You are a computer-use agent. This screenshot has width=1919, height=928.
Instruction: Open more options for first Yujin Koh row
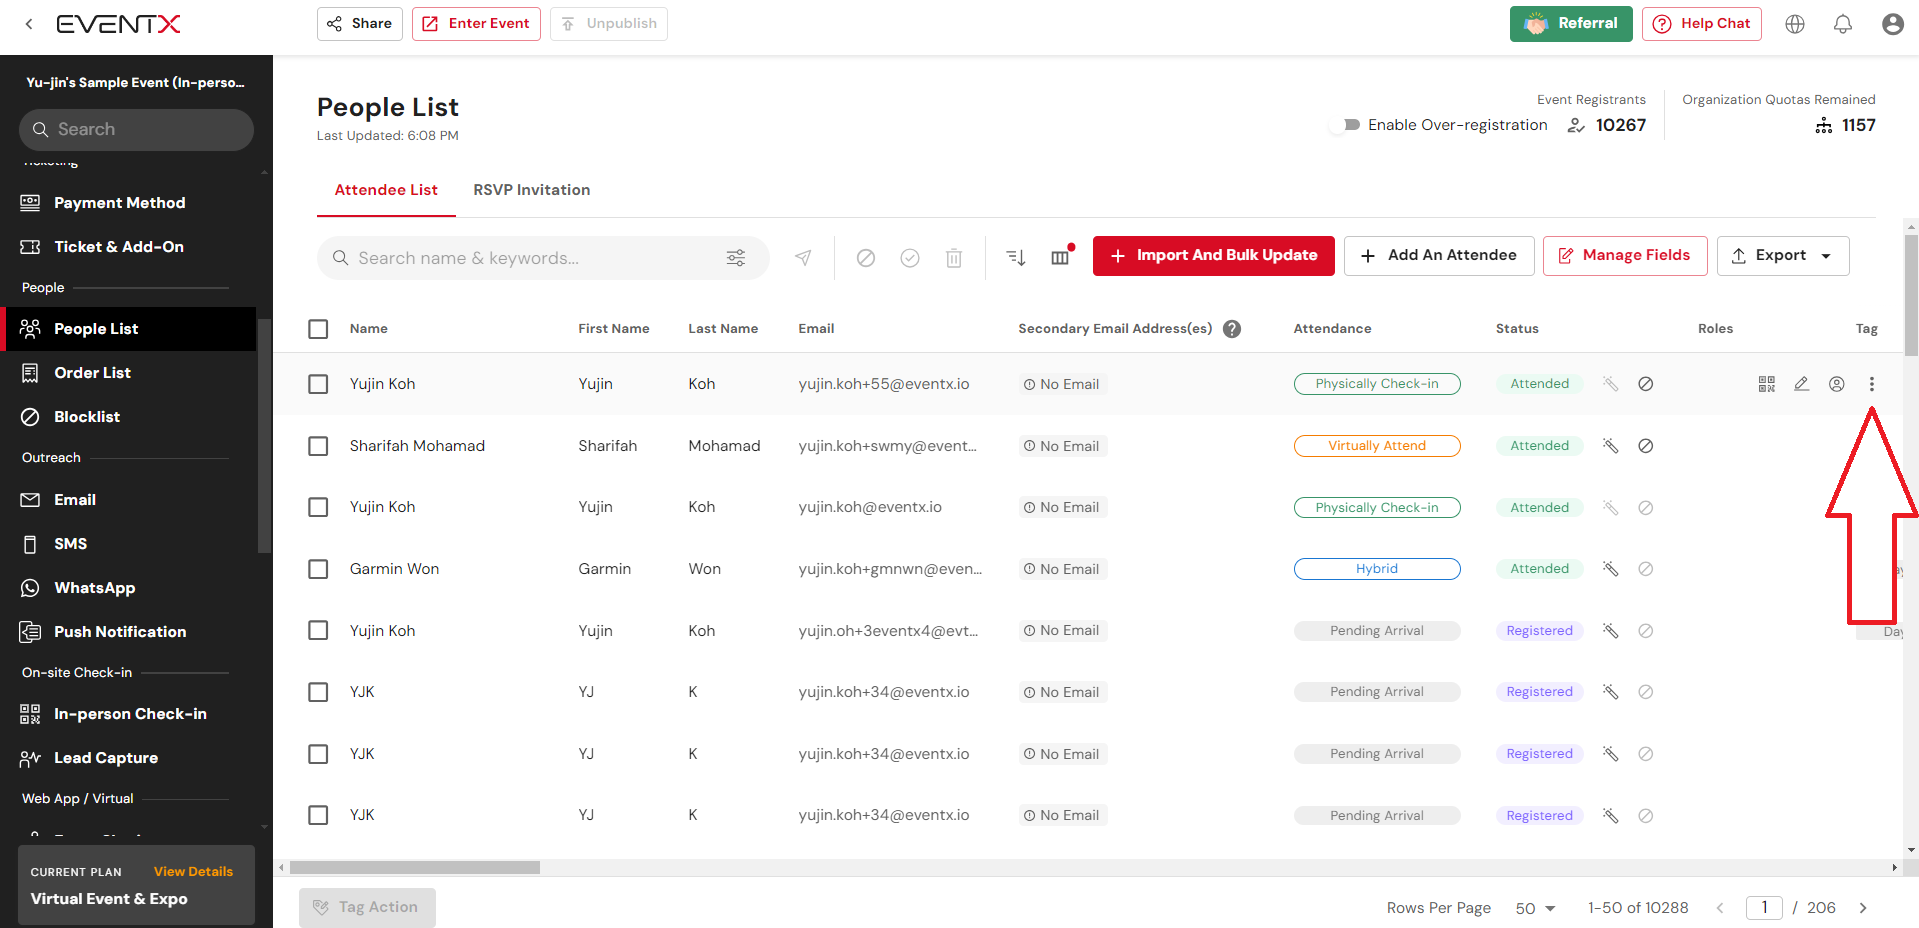pos(1872,384)
